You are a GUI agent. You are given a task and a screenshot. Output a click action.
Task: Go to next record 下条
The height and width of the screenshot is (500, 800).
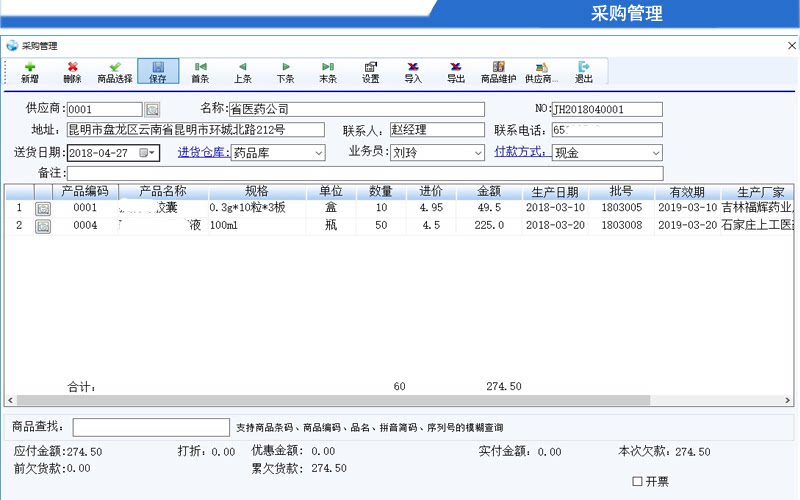click(x=285, y=72)
